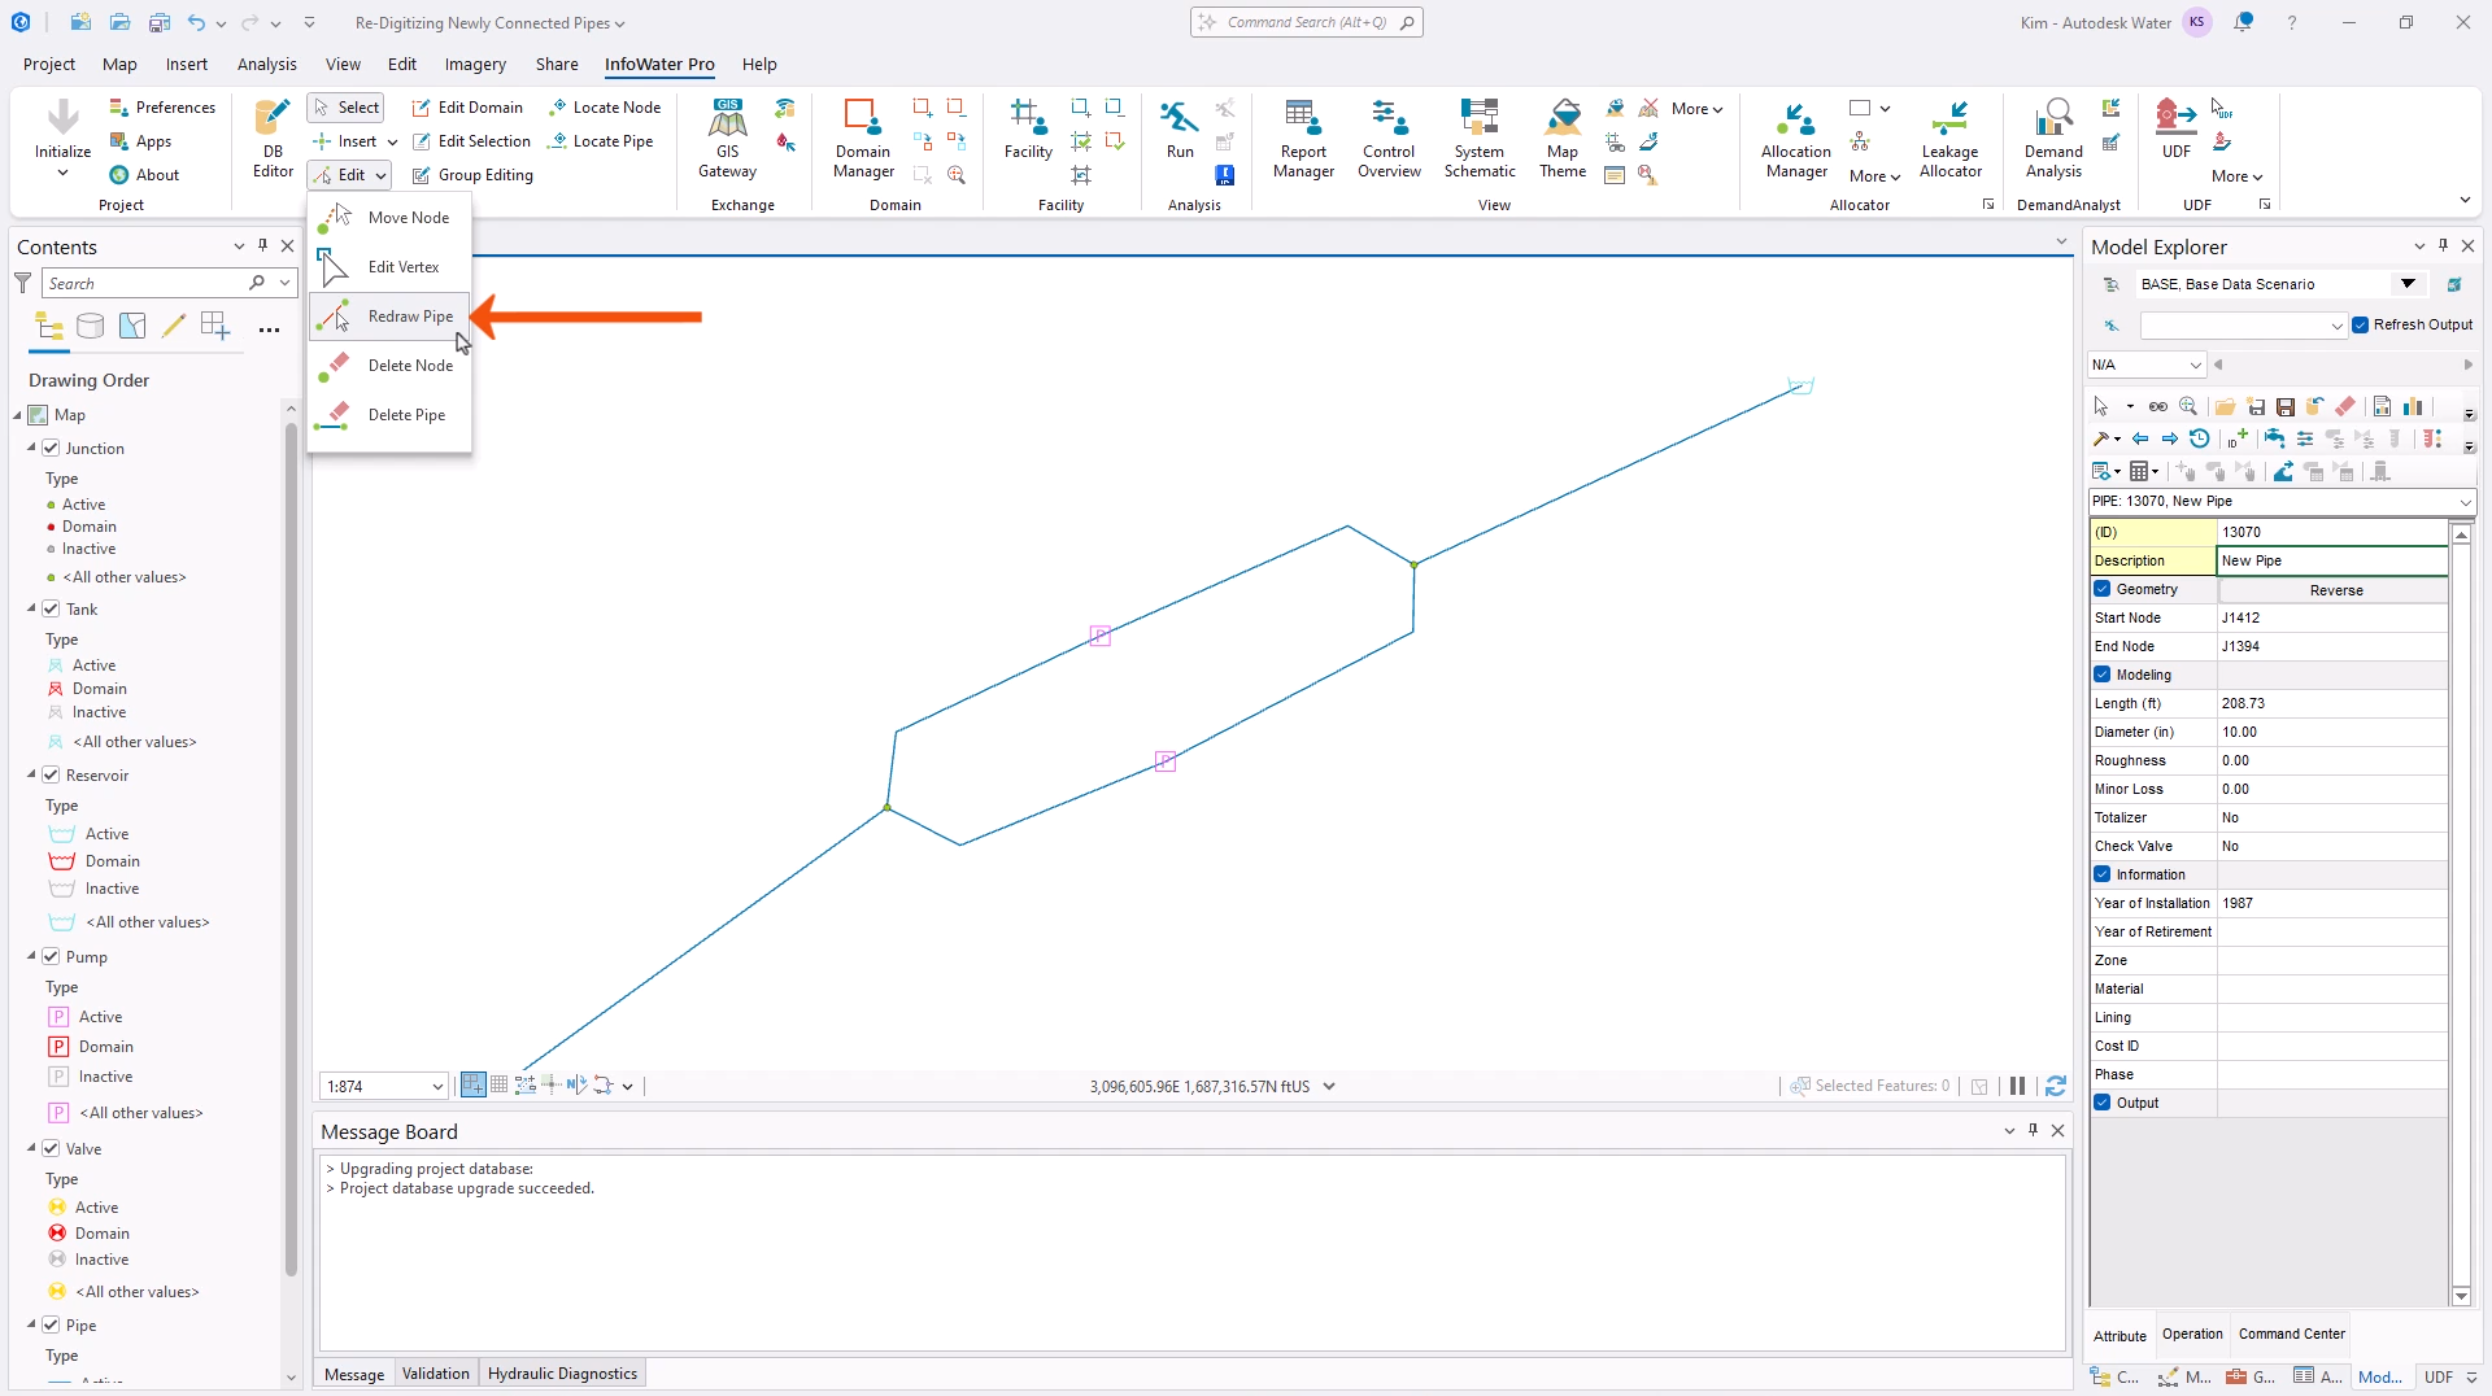This screenshot has width=2492, height=1396.
Task: Uncheck the Modeling section checkbox
Action: pyautogui.click(x=2102, y=674)
